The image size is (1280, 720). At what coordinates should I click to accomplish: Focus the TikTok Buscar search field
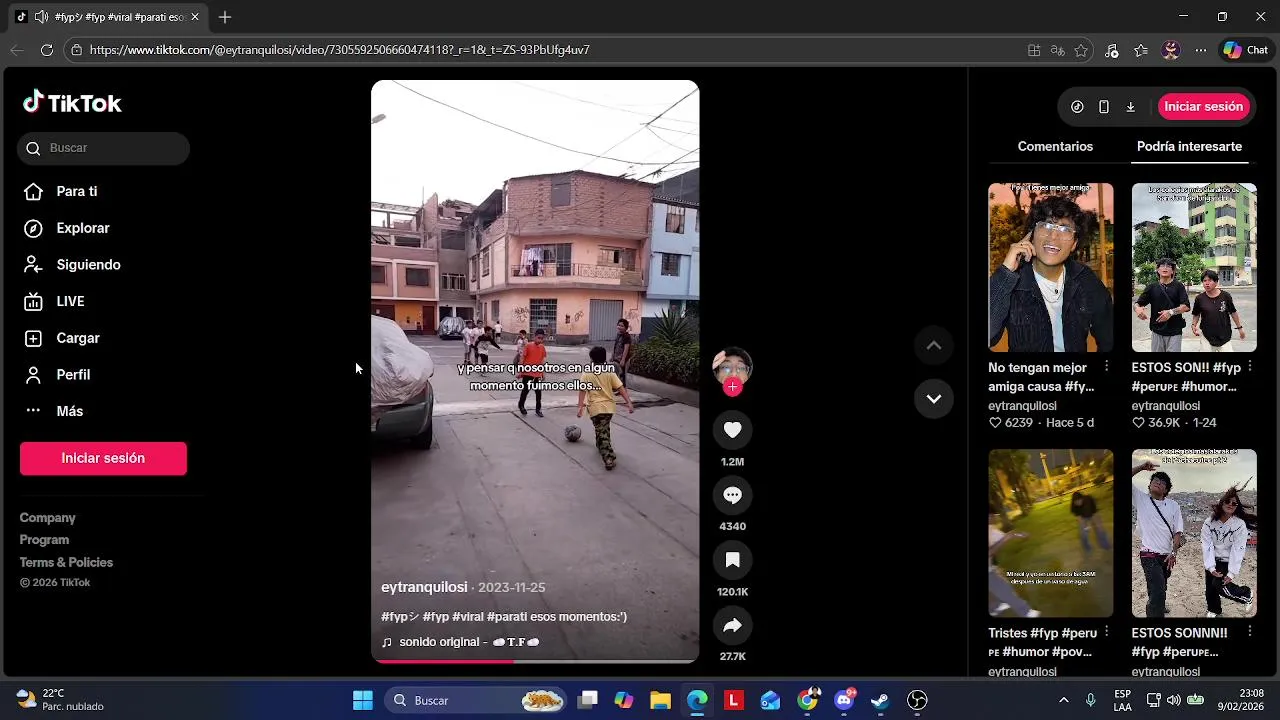pos(103,148)
